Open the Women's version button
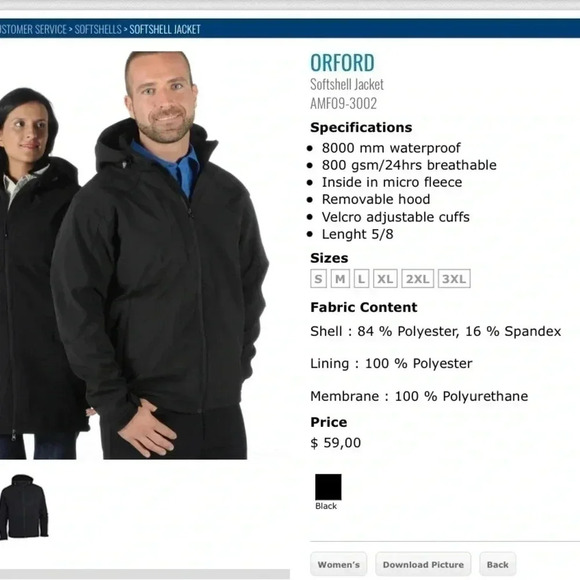This screenshot has width=580, height=580. coord(338,565)
